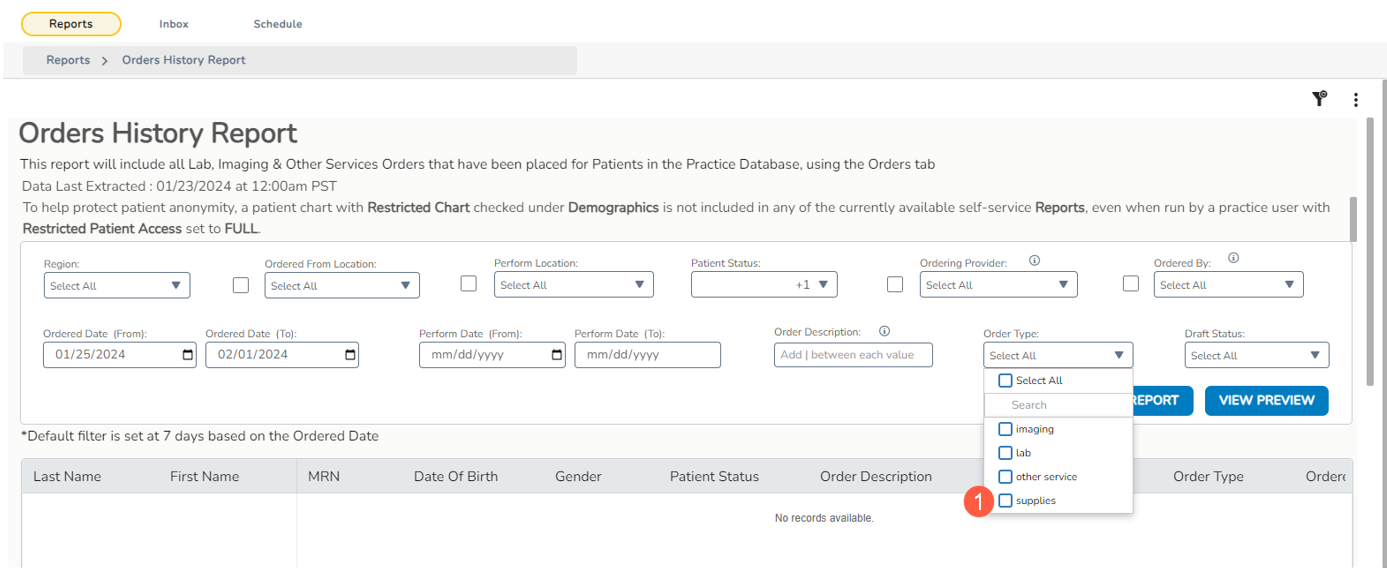The width and height of the screenshot is (1387, 568).
Task: Check the supplies order type checkbox
Action: click(x=1006, y=500)
